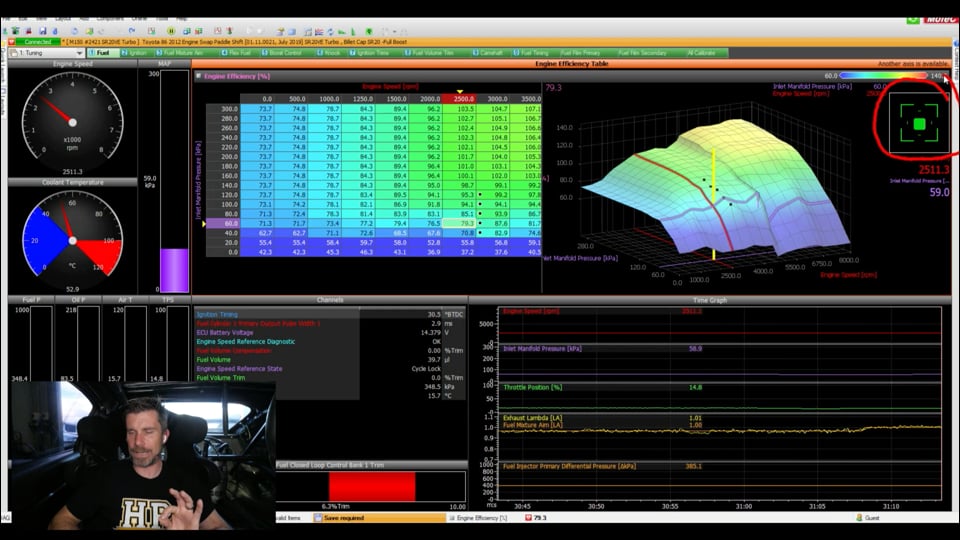The image size is (960, 540).
Task: Click the colour scale gradient bar
Action: click(884, 76)
